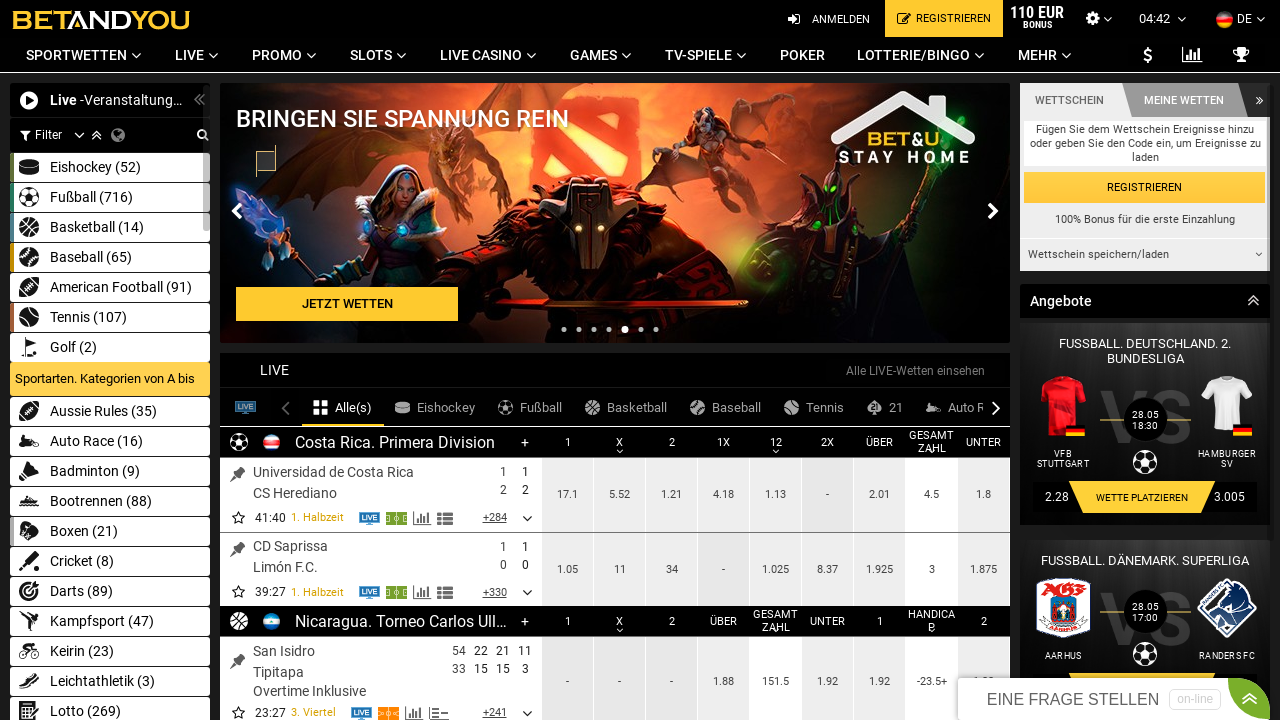Open live stream for Universidad de Costa Rica match
The width and height of the screenshot is (1280, 720).
coord(370,518)
